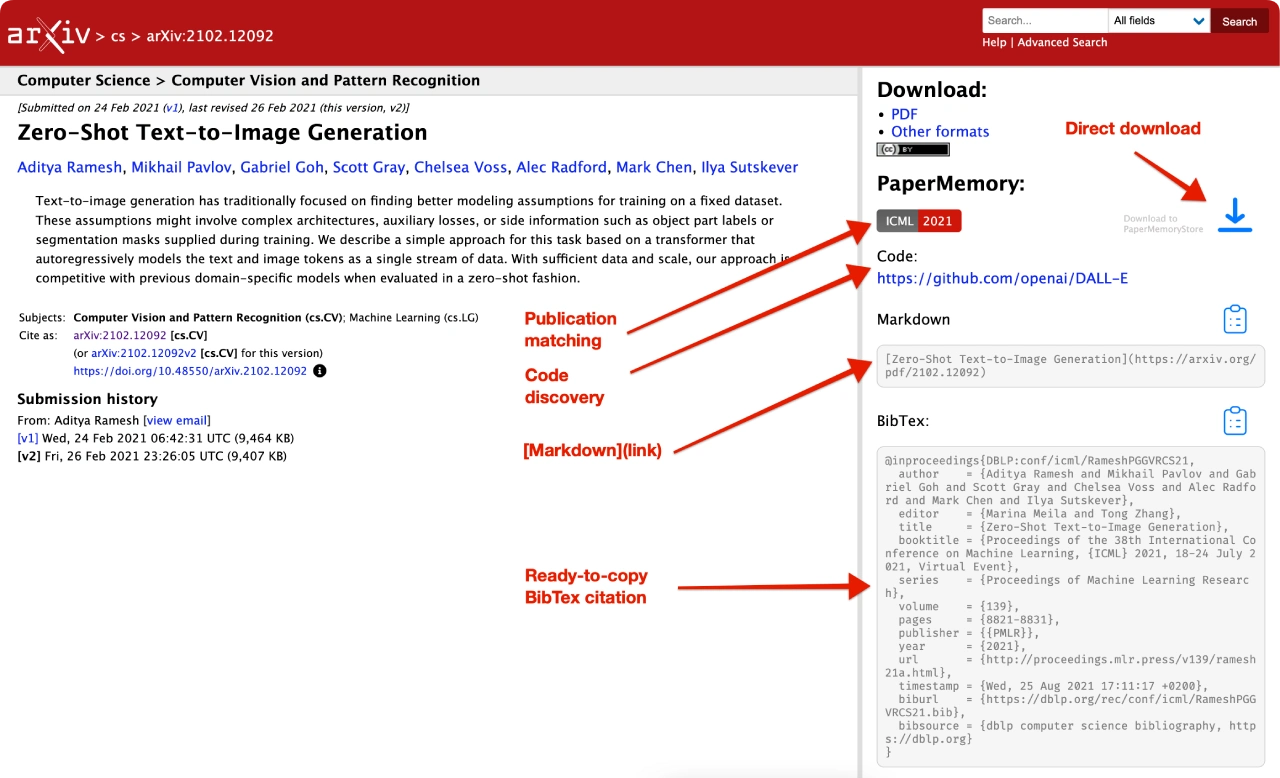Copy Markdown link with clipboard icon

tap(1235, 319)
